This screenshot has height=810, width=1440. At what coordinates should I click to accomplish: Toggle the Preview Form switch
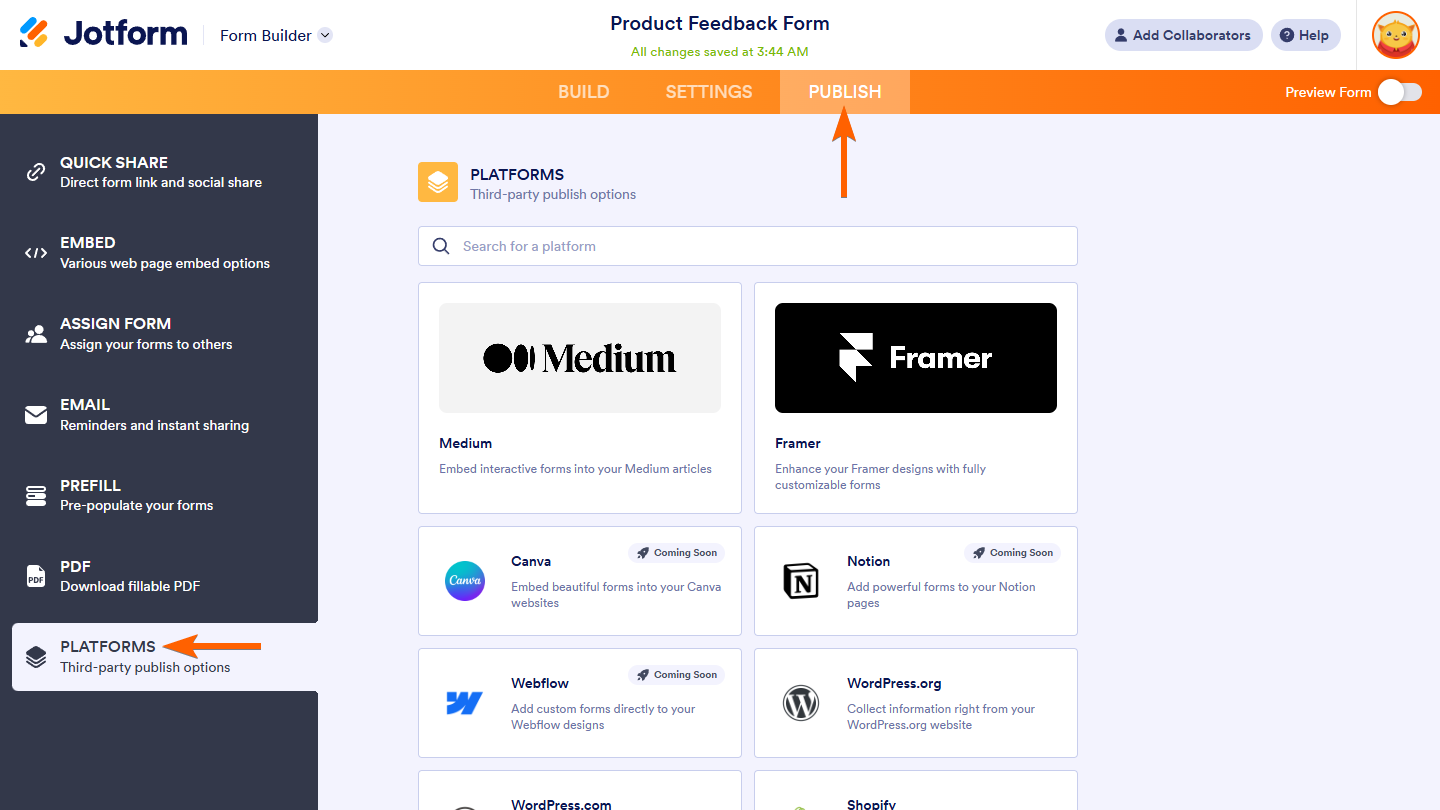tap(1399, 92)
